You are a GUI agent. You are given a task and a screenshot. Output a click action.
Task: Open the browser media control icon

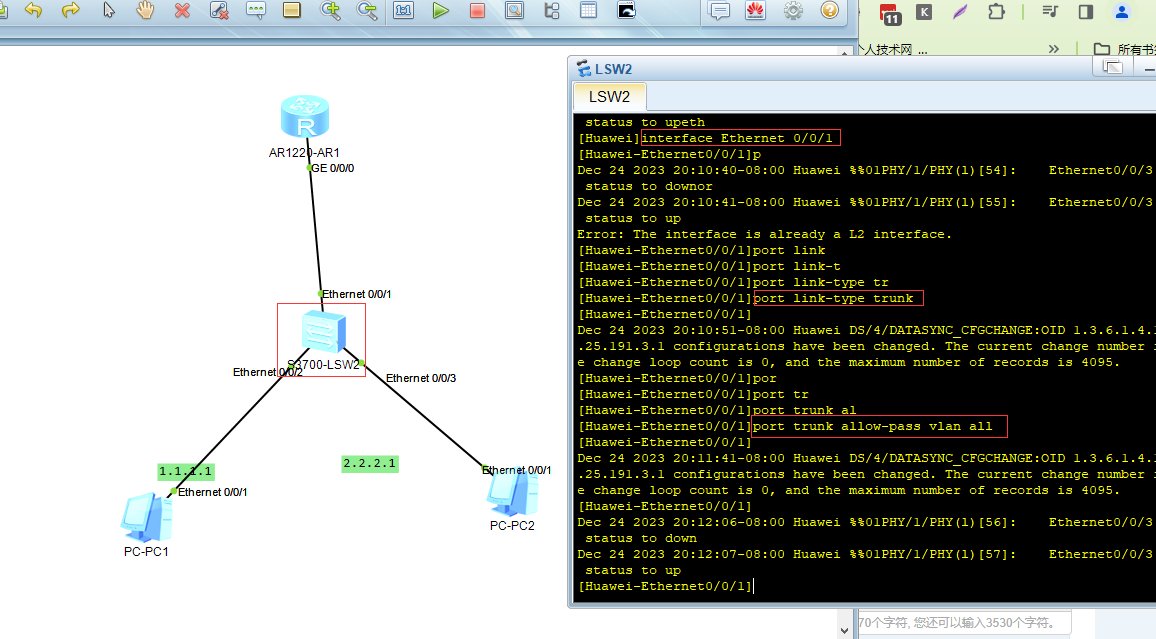[1050, 12]
